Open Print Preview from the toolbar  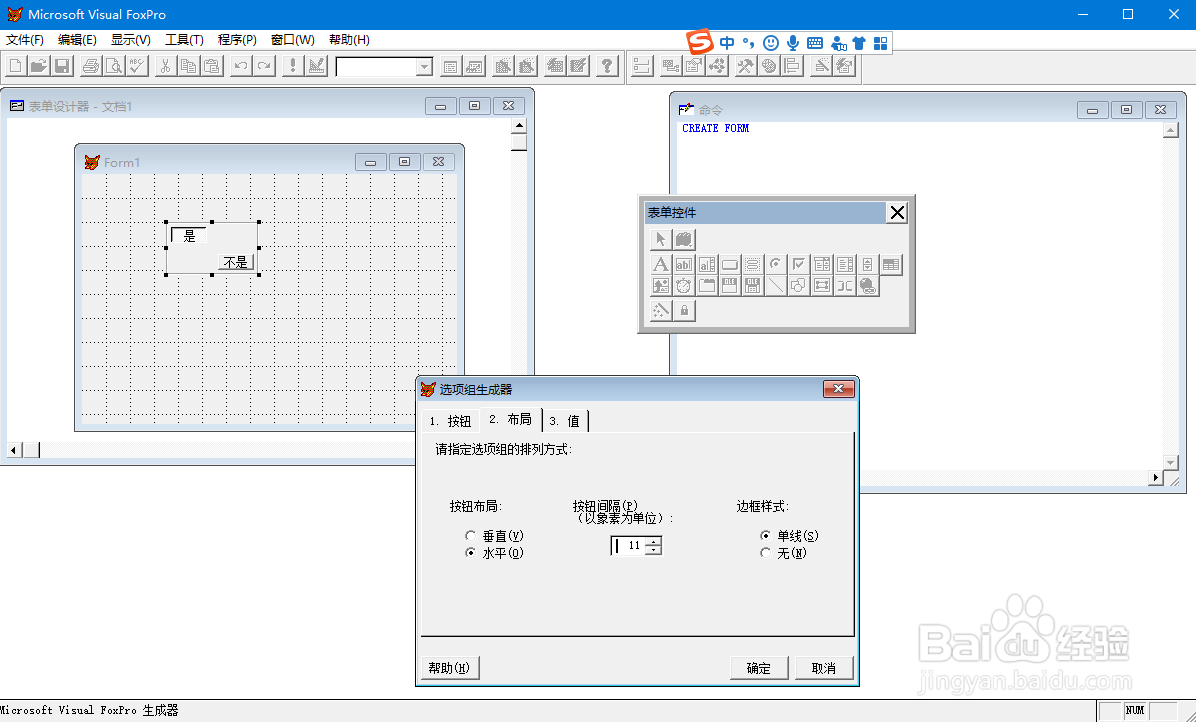point(114,66)
